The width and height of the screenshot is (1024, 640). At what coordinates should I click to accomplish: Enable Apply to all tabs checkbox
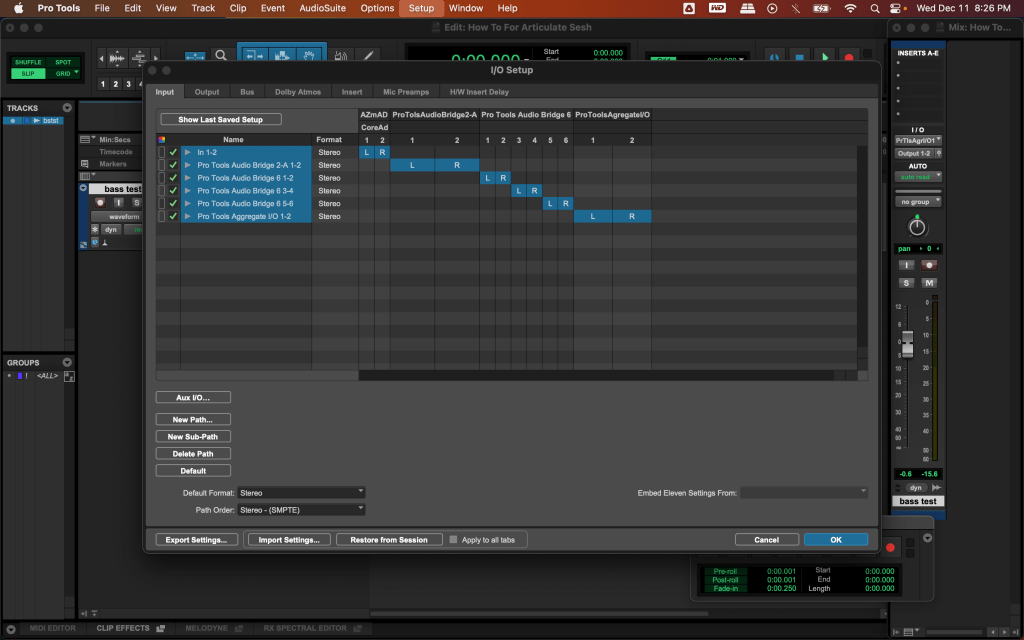click(x=453, y=539)
